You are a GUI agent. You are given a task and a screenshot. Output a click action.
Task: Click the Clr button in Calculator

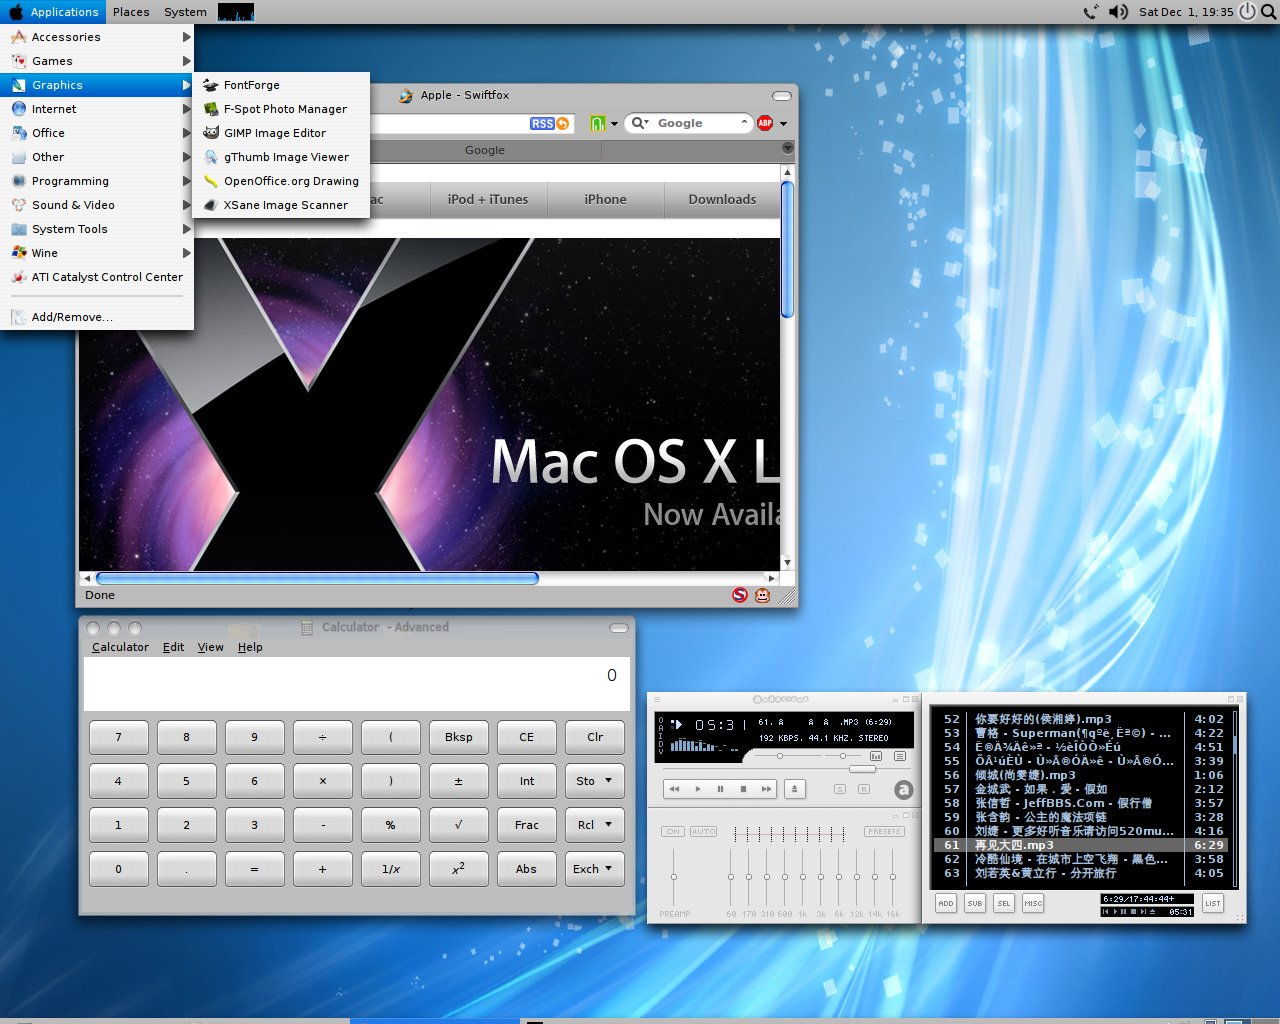(595, 738)
